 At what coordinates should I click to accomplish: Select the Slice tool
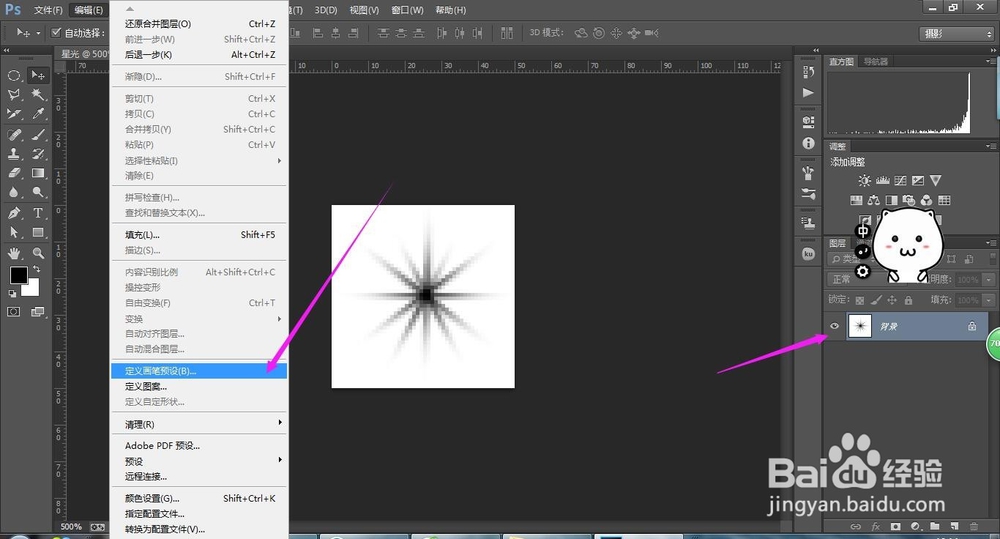[14, 114]
